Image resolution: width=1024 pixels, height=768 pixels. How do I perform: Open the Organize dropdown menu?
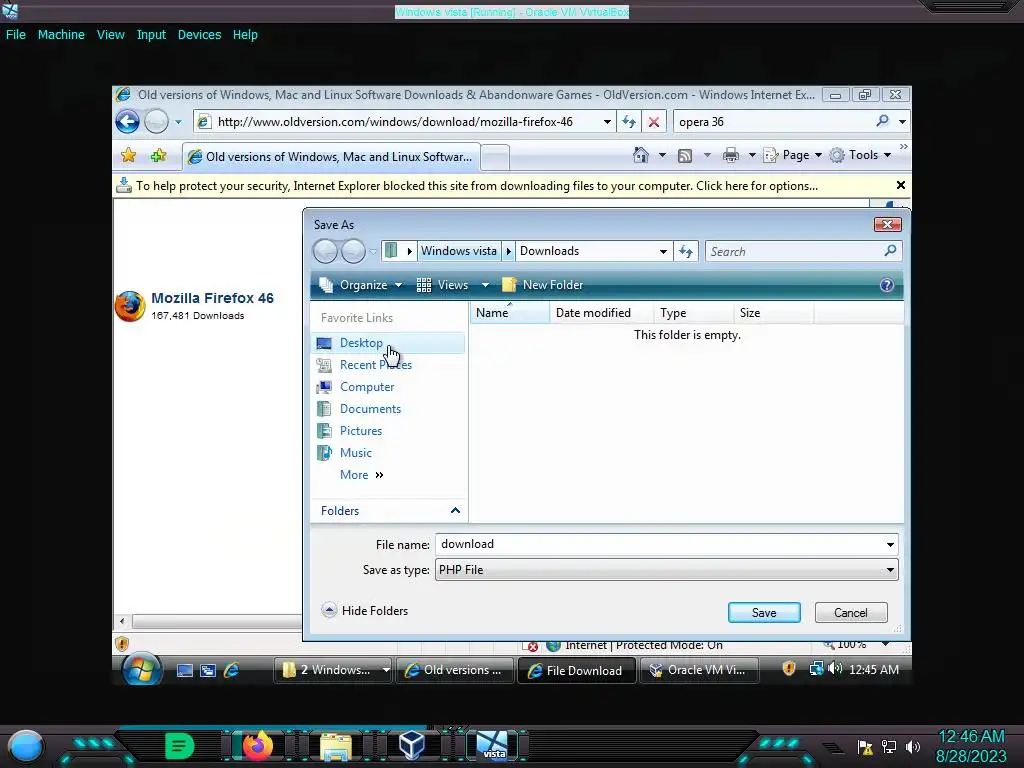click(360, 285)
